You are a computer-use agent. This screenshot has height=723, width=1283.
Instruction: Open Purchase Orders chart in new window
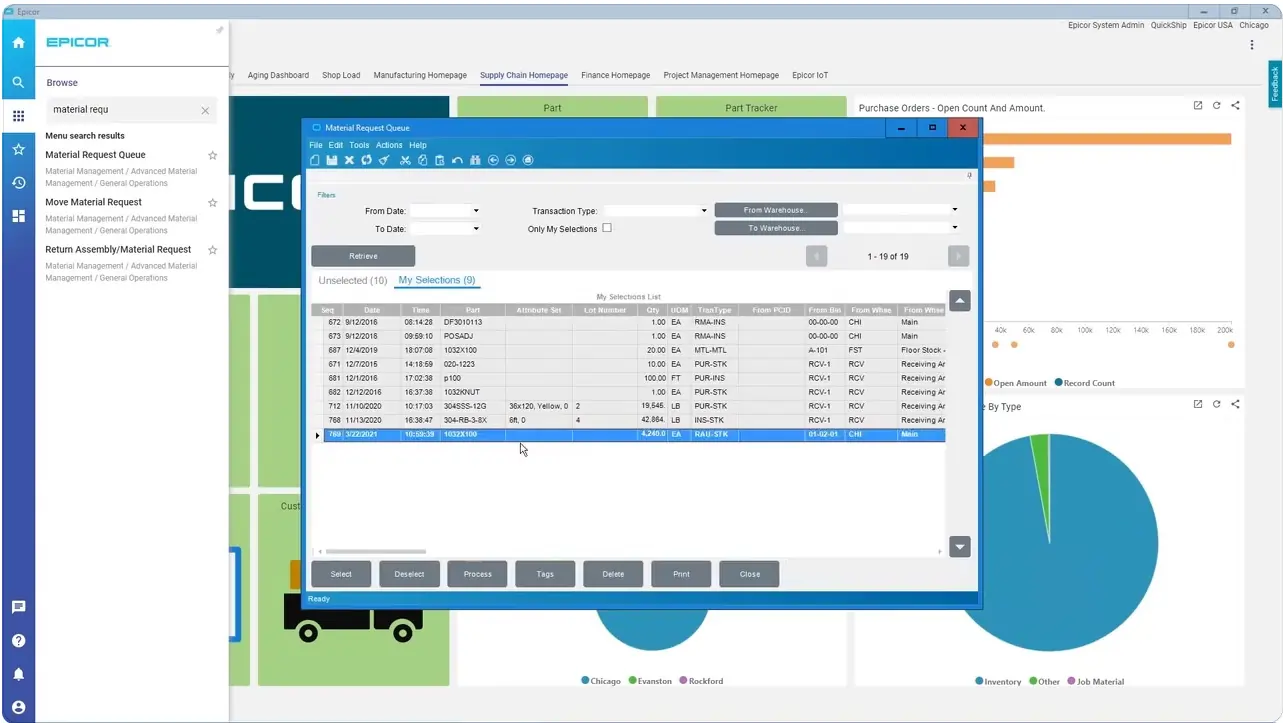coord(1198,106)
